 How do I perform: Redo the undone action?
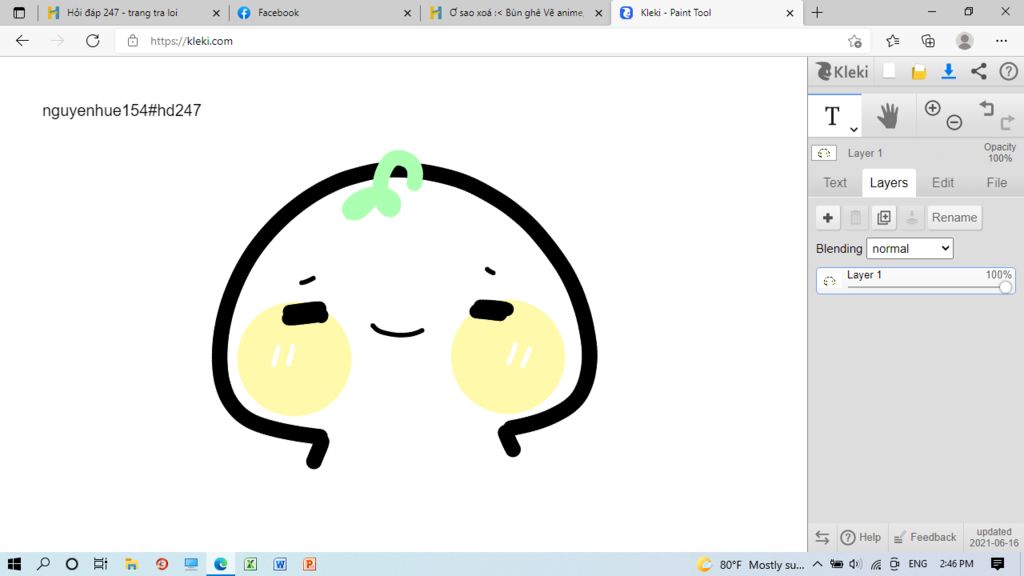point(1007,122)
